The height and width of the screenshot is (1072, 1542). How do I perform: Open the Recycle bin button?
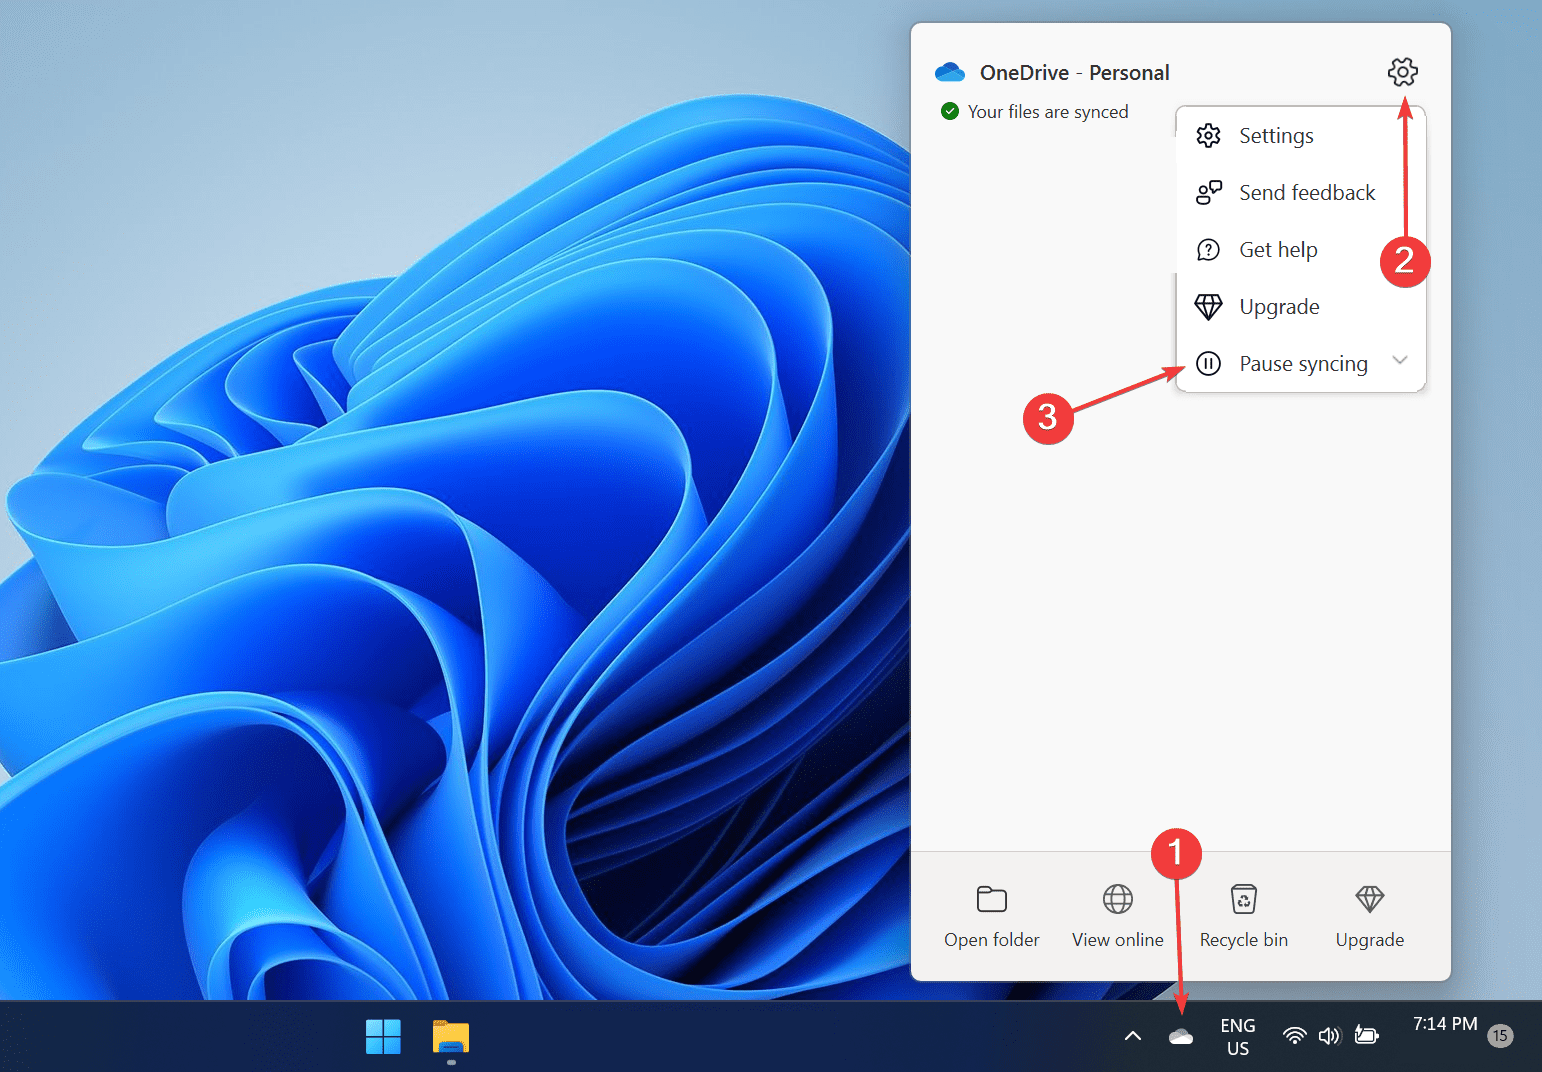click(1244, 916)
